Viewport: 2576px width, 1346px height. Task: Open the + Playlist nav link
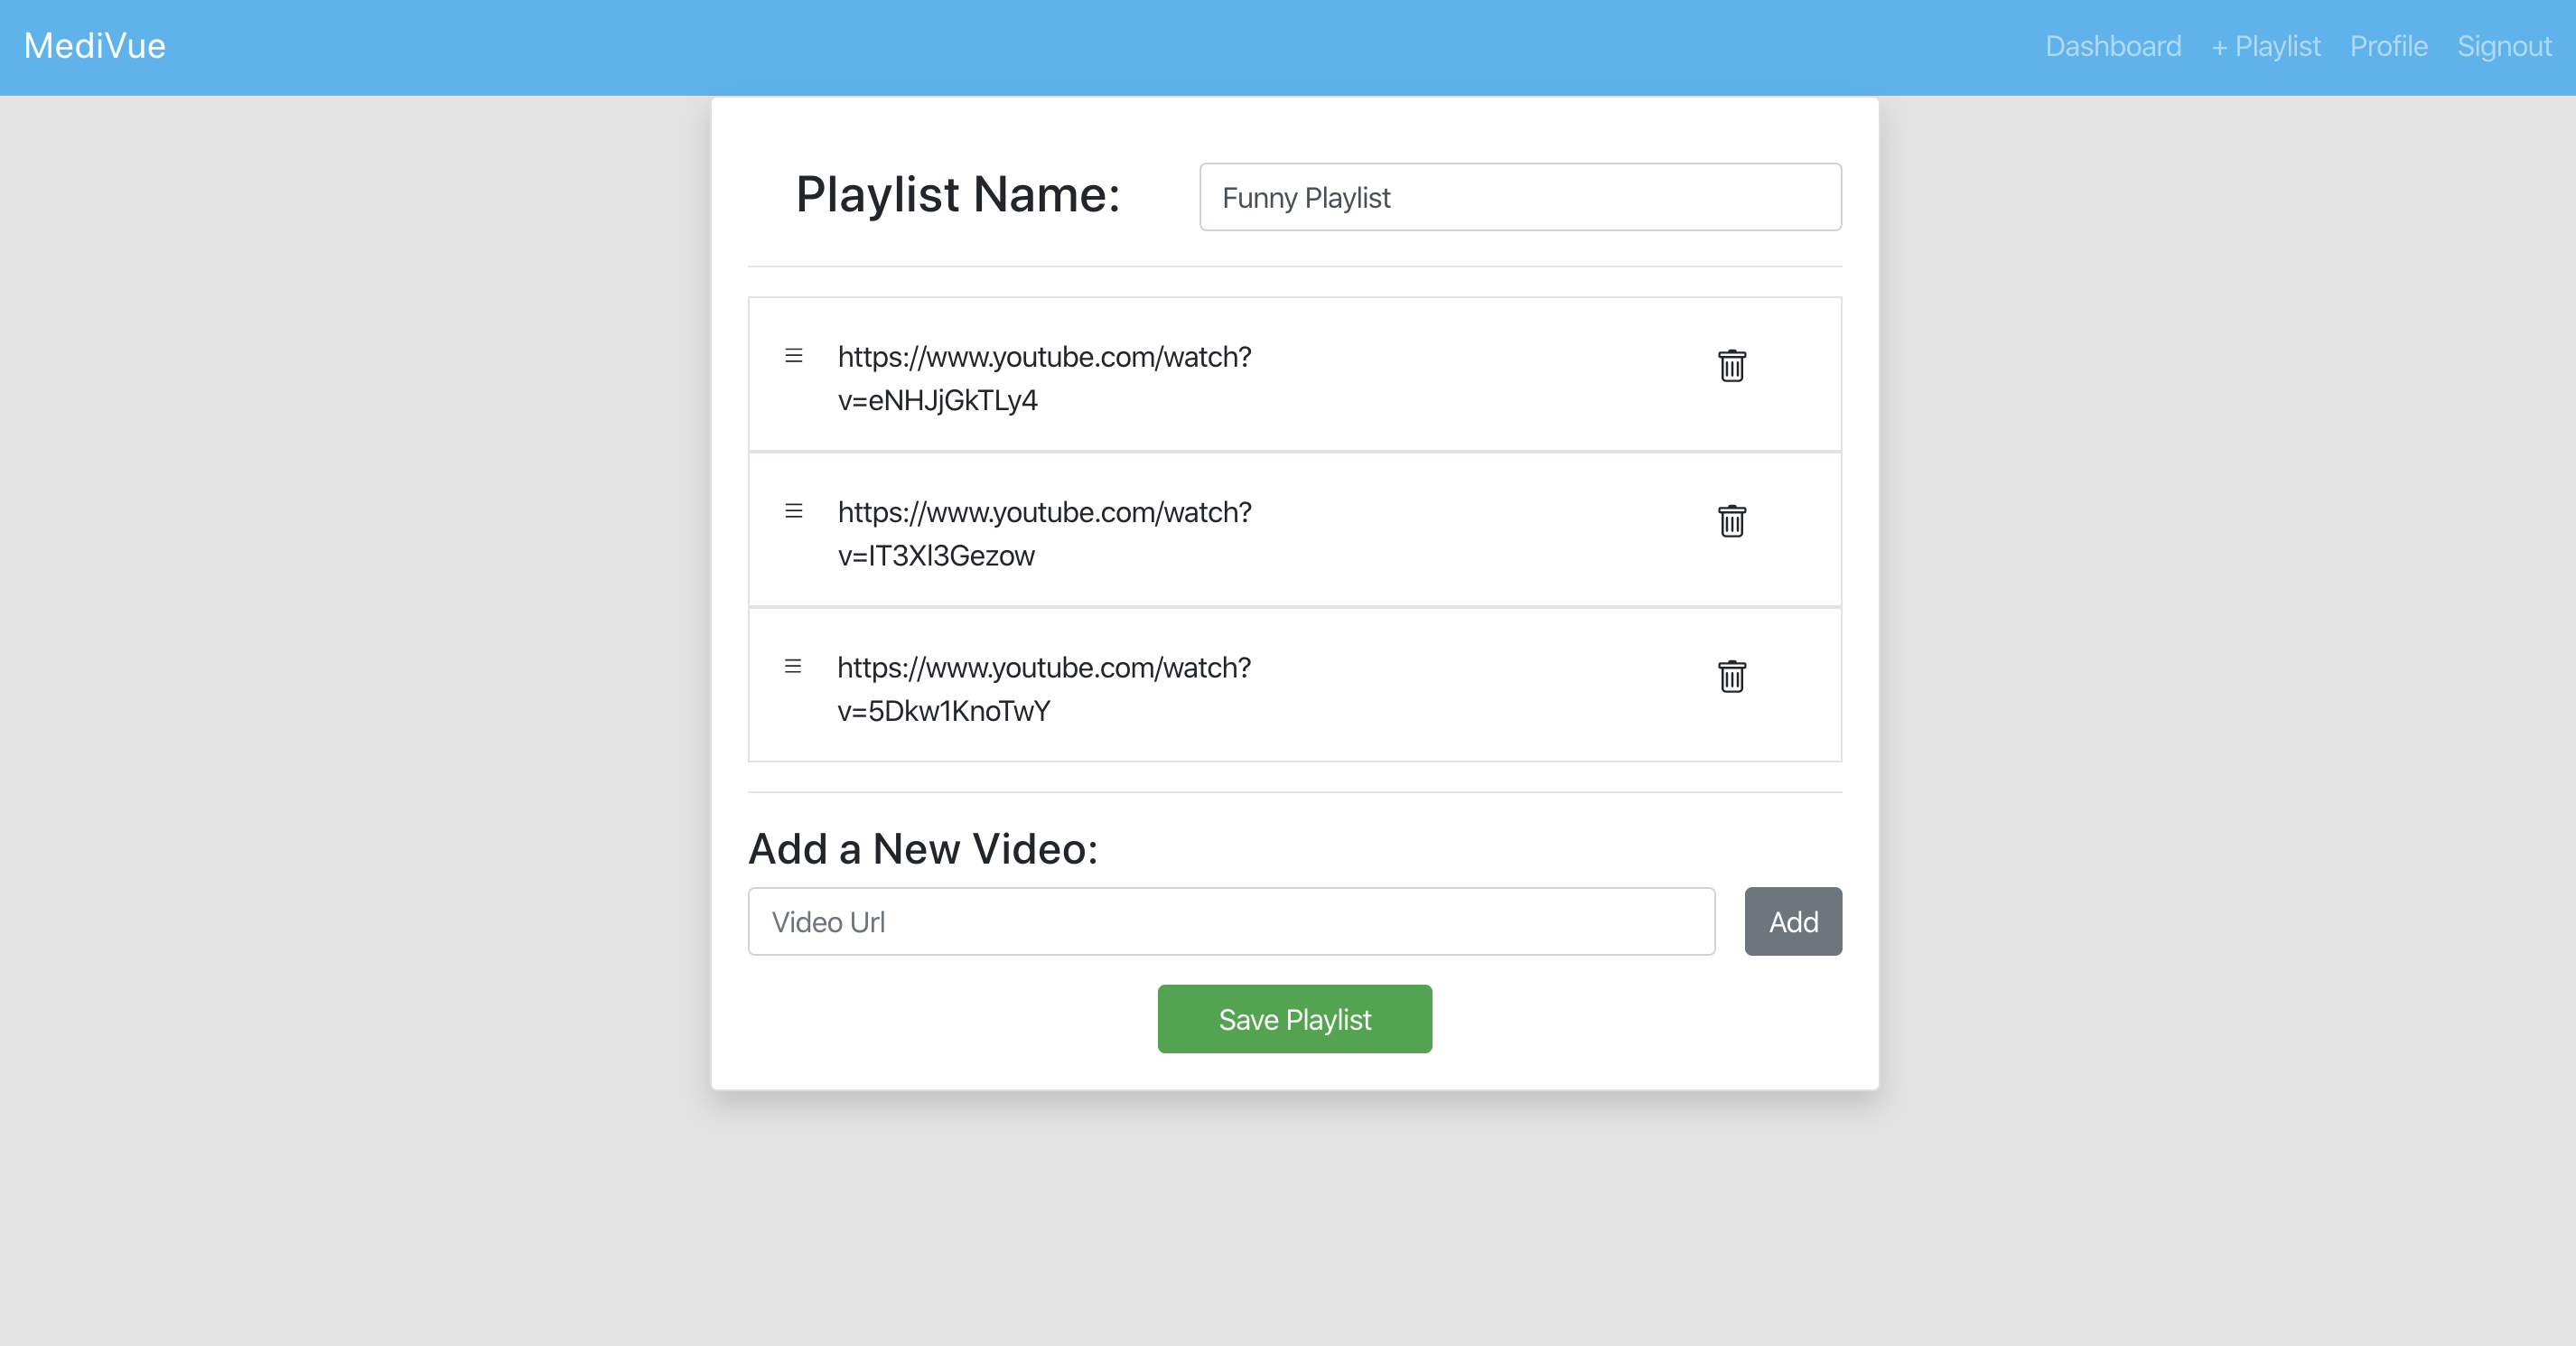click(2265, 47)
